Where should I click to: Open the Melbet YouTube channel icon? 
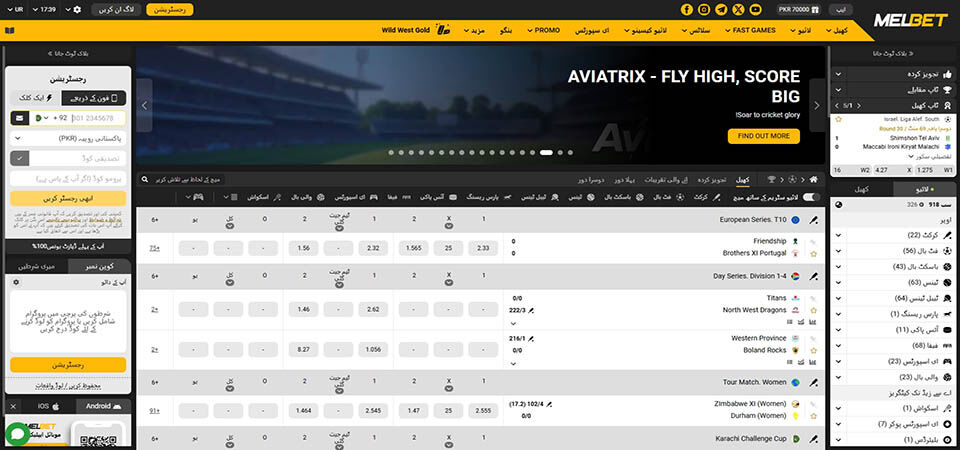[756, 10]
